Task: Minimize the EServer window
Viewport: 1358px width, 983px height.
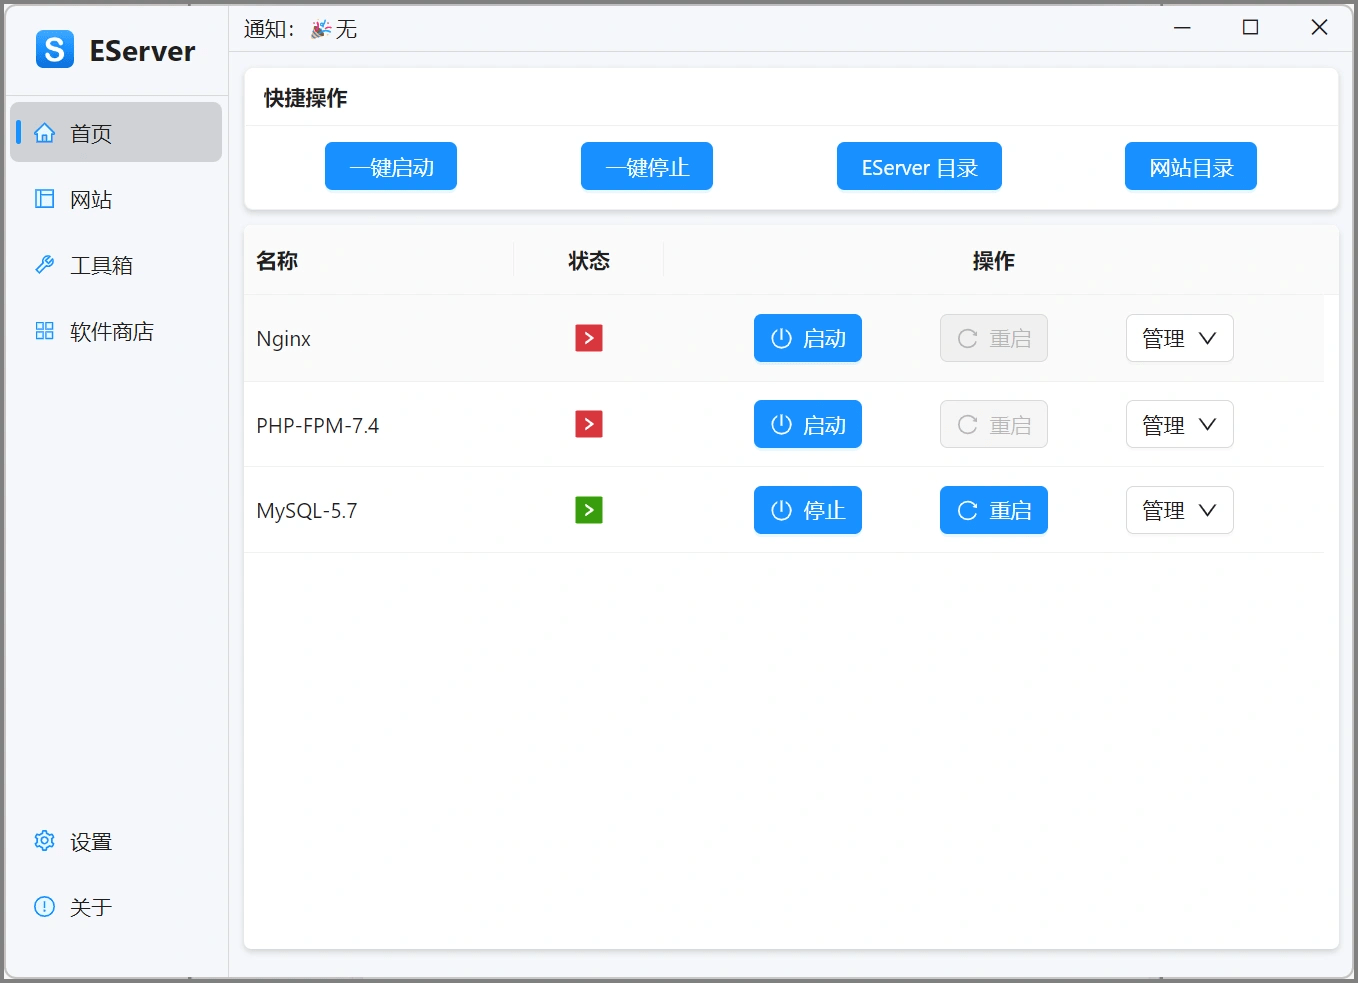Action: pos(1182,28)
